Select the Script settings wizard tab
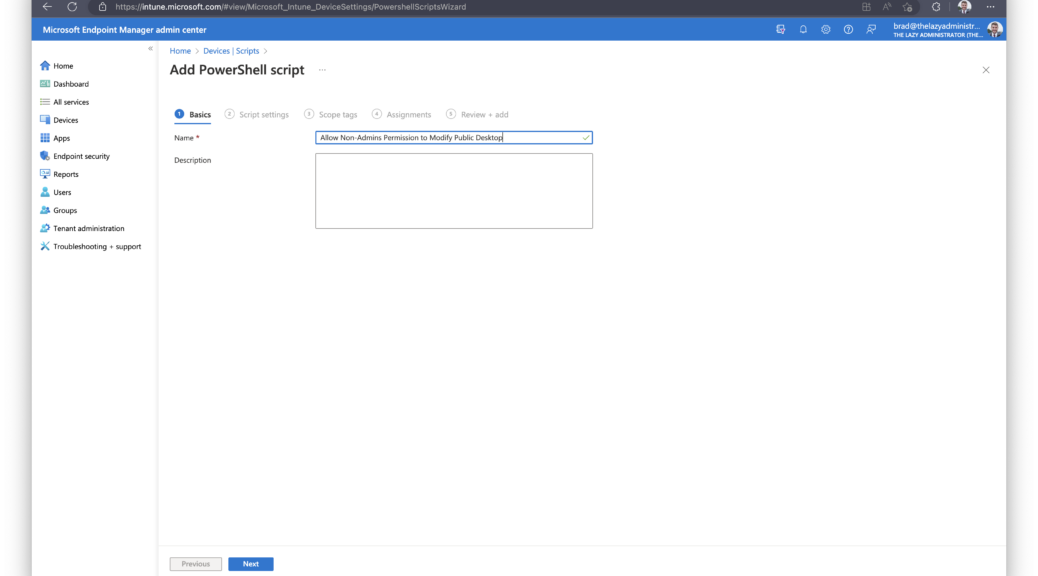The height and width of the screenshot is (576, 1038). click(257, 115)
